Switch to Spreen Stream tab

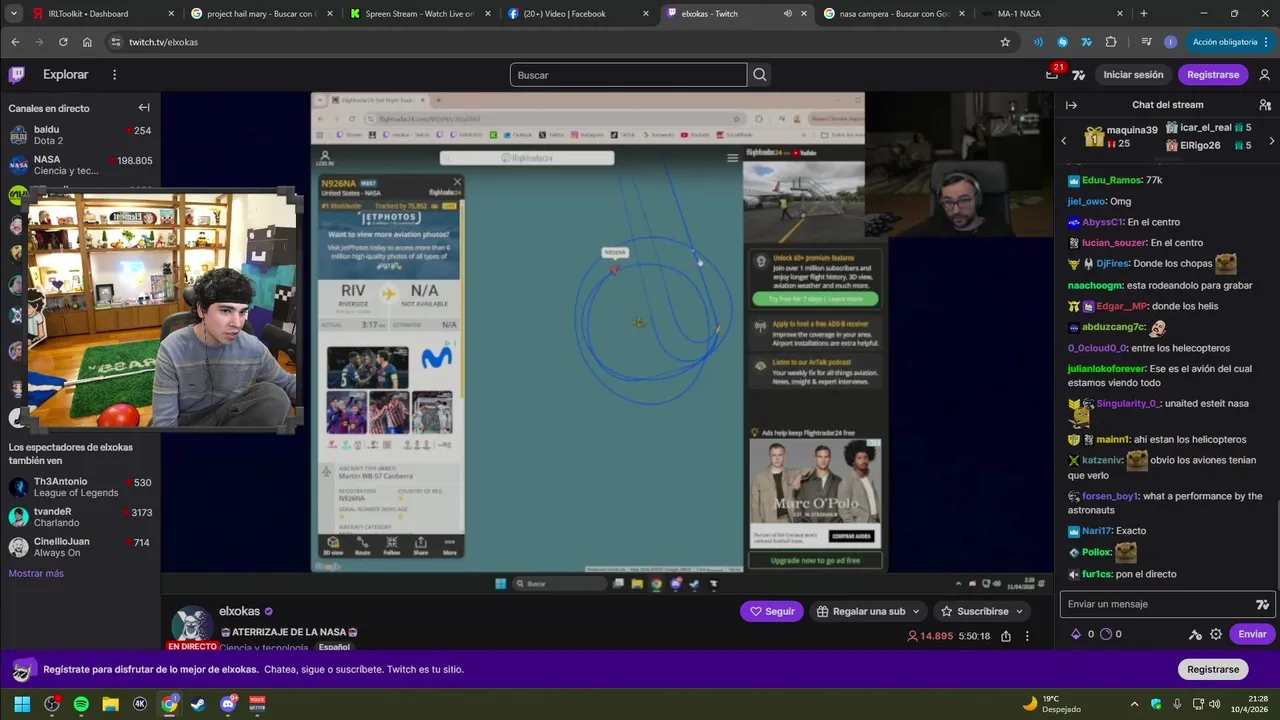click(418, 14)
